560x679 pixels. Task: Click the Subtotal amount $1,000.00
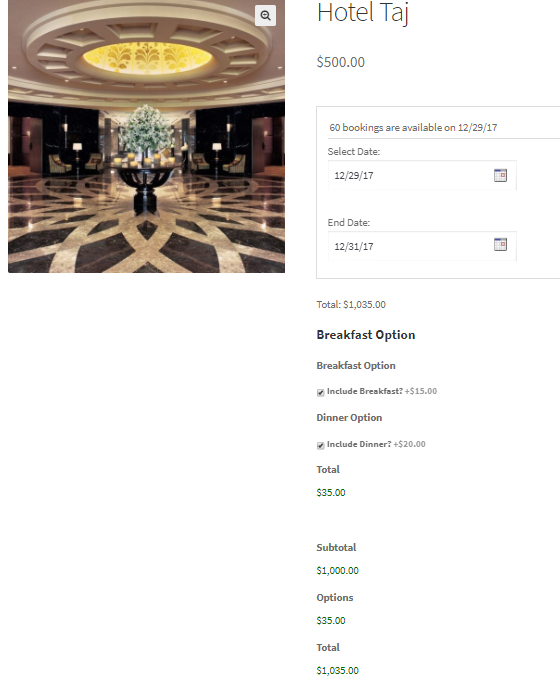coord(337,571)
